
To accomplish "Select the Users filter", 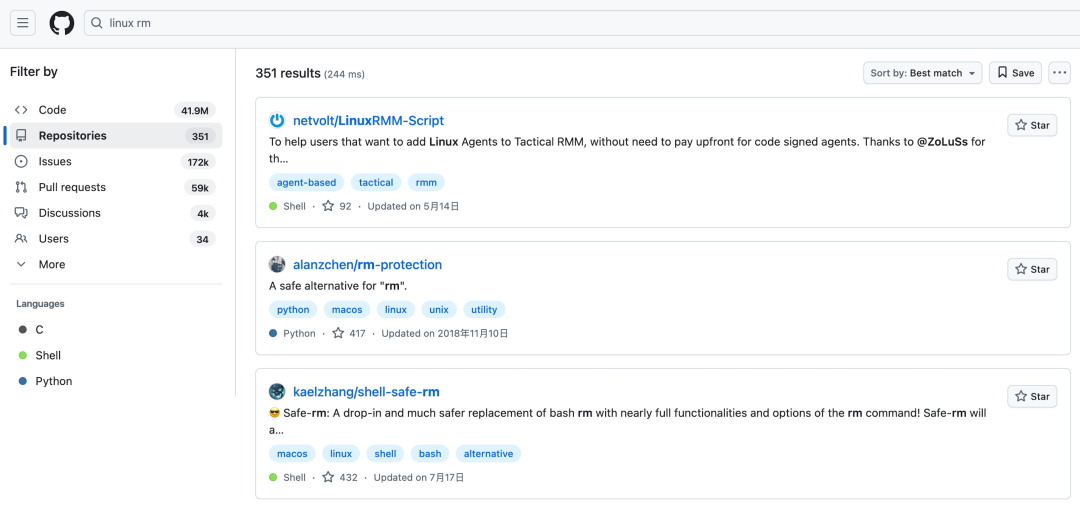I will pyautogui.click(x=116, y=239).
